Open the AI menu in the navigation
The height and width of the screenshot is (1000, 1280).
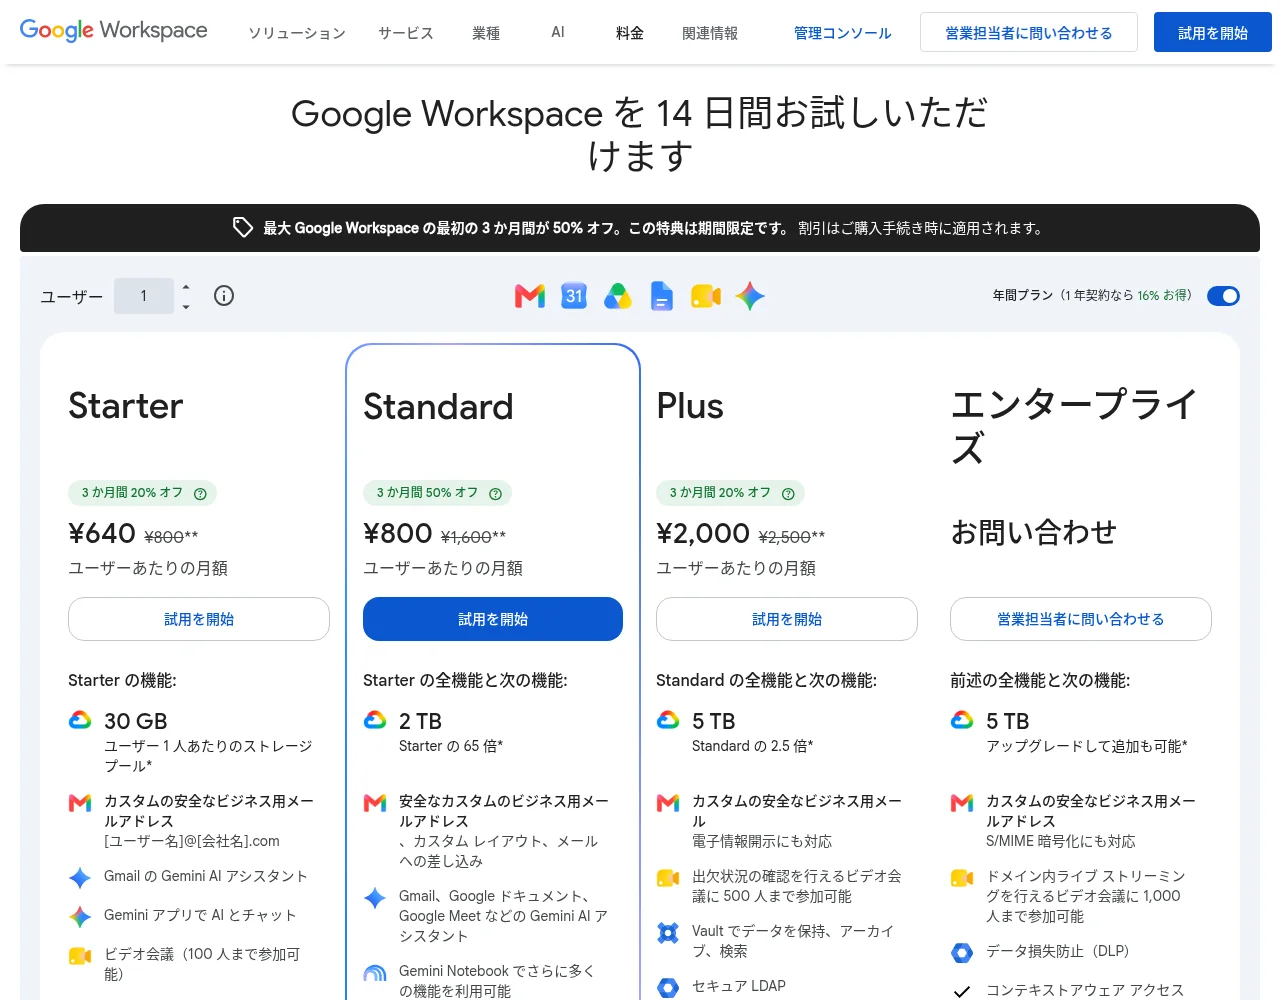tap(558, 32)
